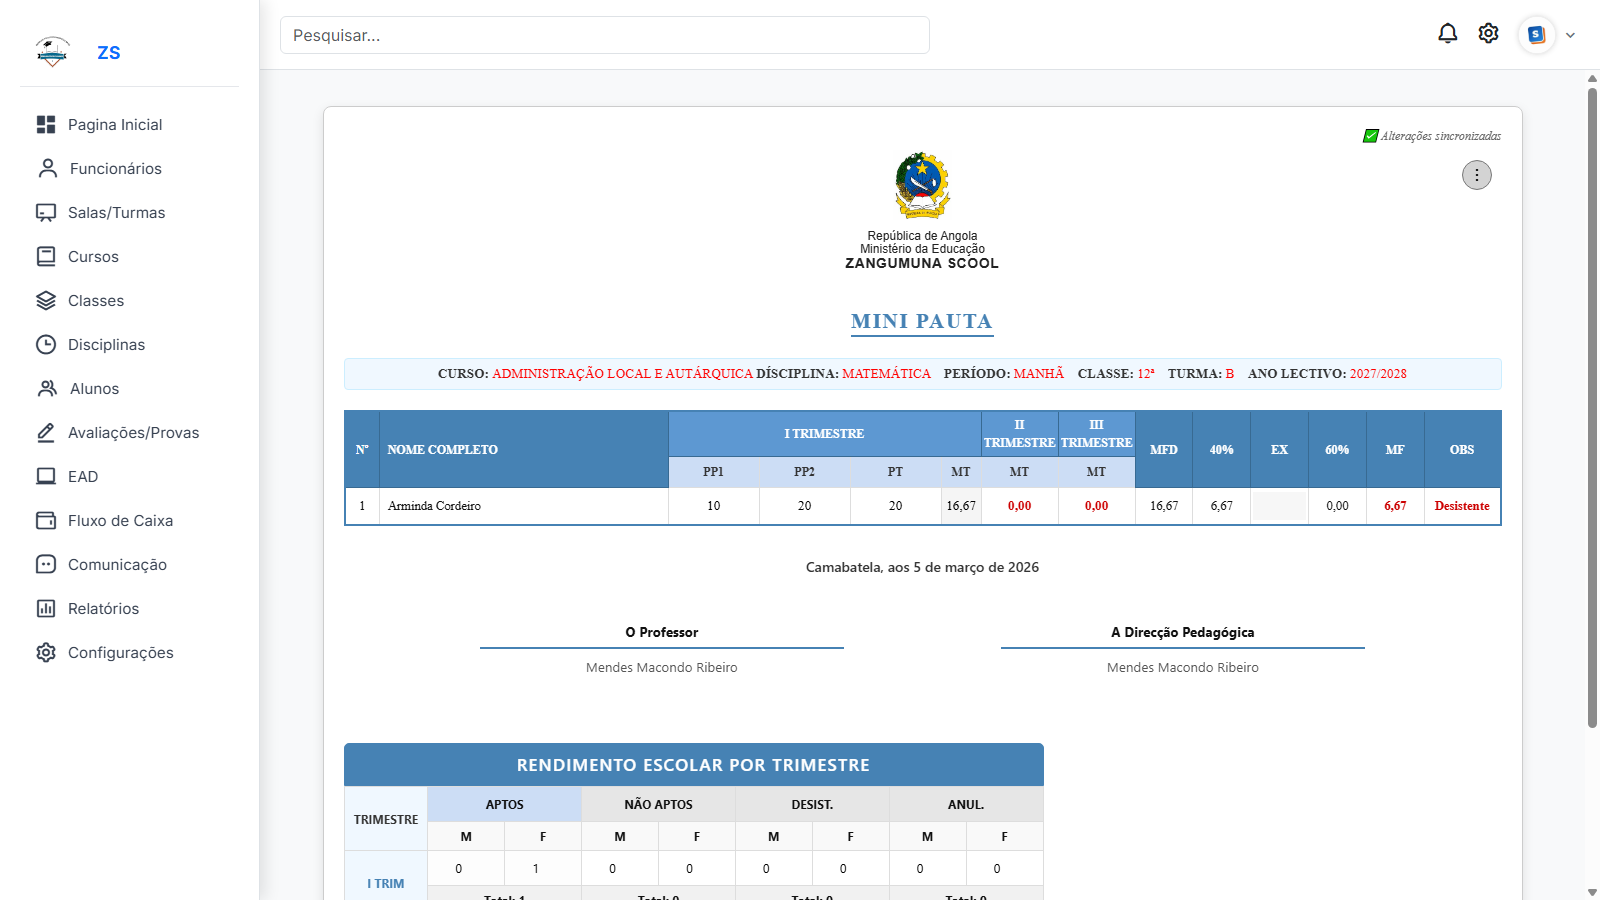Expand the profile dropdown chevron

pos(1570,35)
